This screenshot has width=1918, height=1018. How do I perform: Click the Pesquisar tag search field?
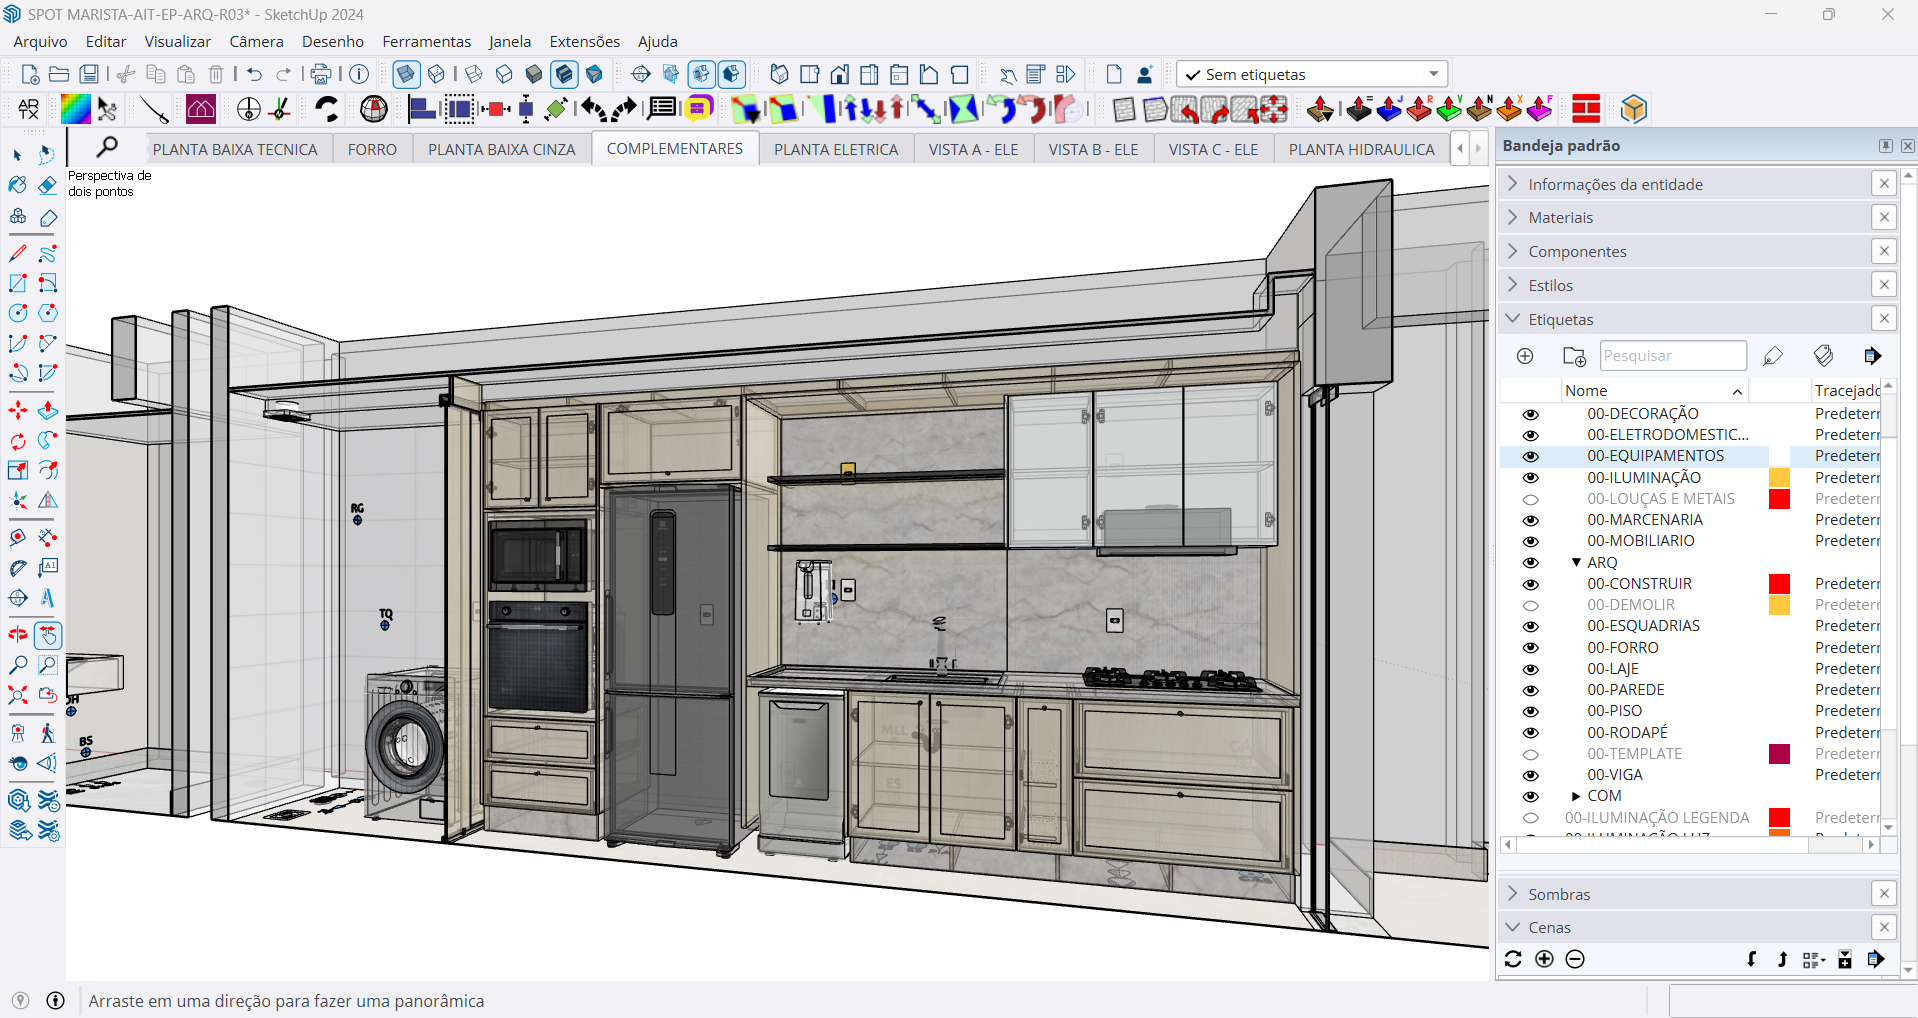click(1671, 356)
